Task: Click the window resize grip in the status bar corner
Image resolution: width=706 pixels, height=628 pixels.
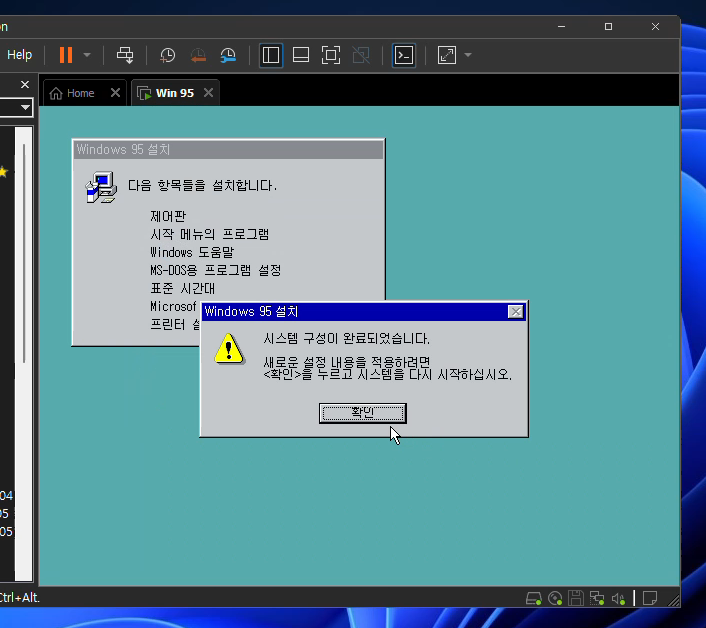Action: [x=674, y=601]
